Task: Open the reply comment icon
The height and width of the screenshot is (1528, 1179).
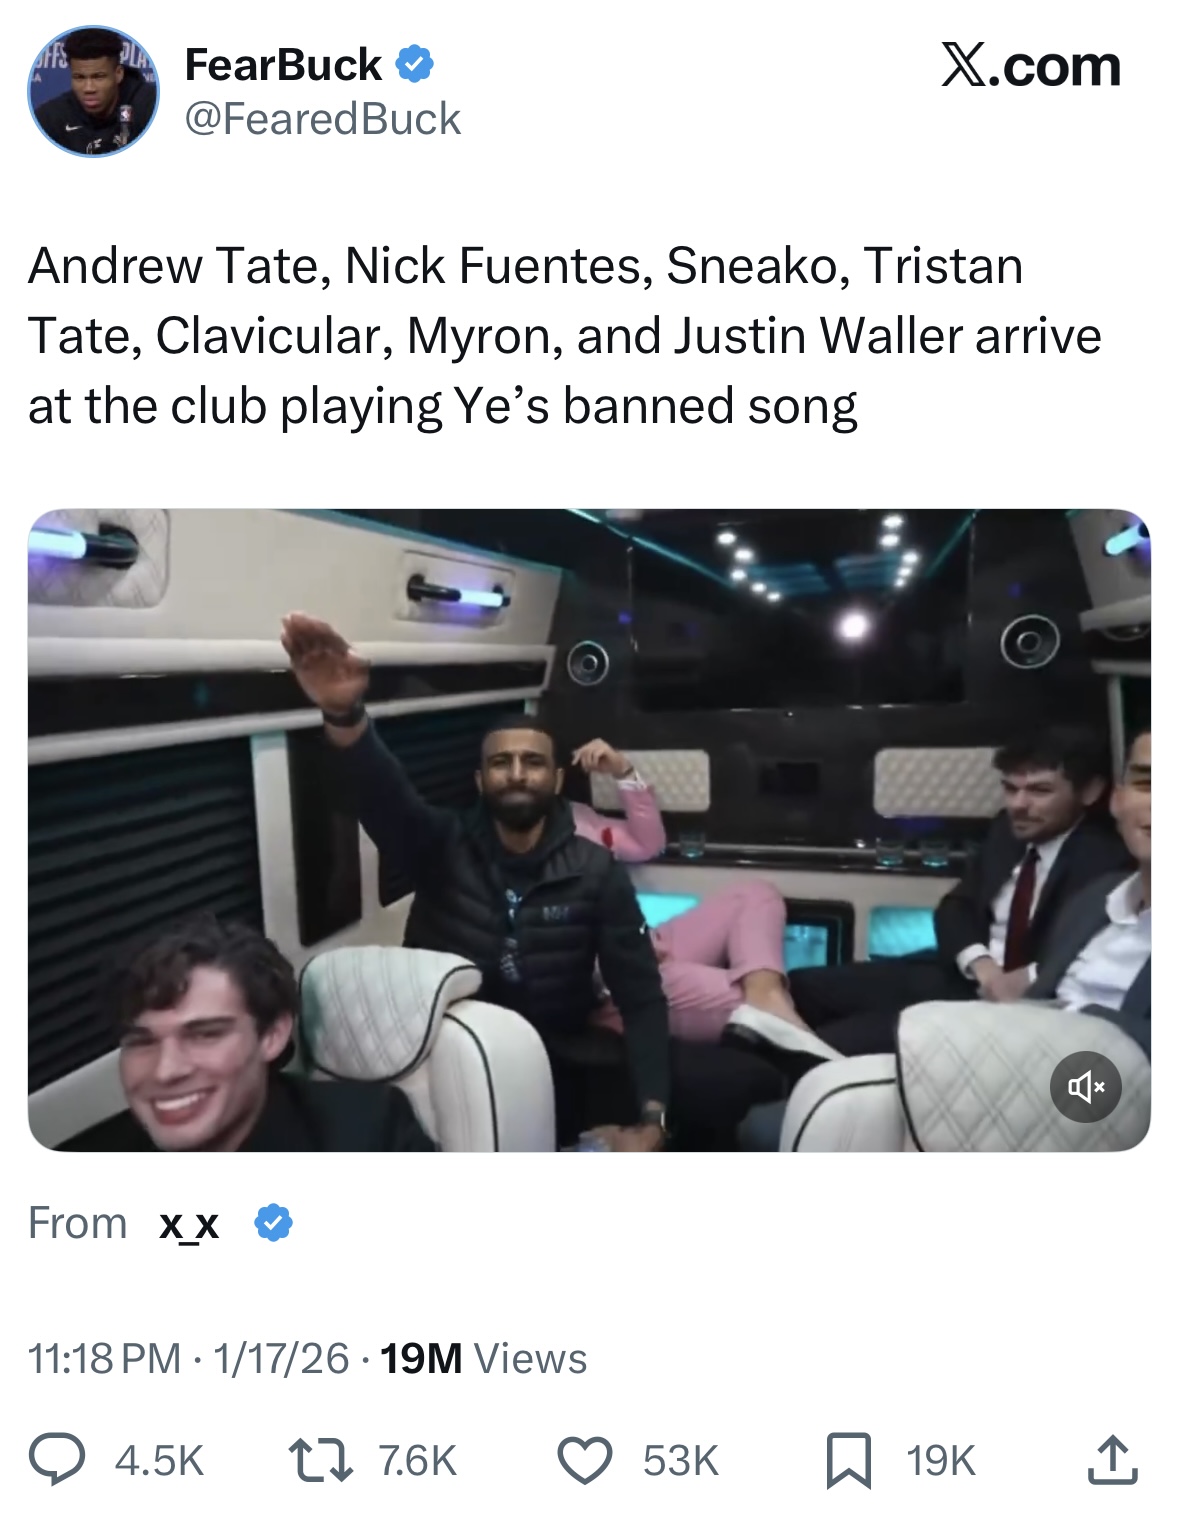Action: (x=57, y=1459)
